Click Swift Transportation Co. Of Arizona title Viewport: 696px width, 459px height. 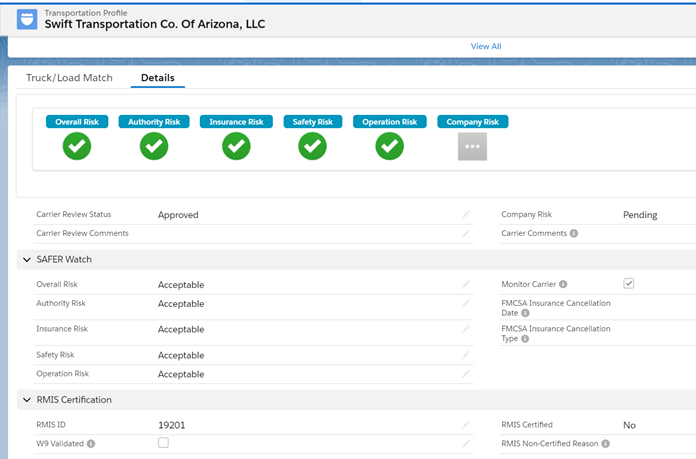(155, 24)
